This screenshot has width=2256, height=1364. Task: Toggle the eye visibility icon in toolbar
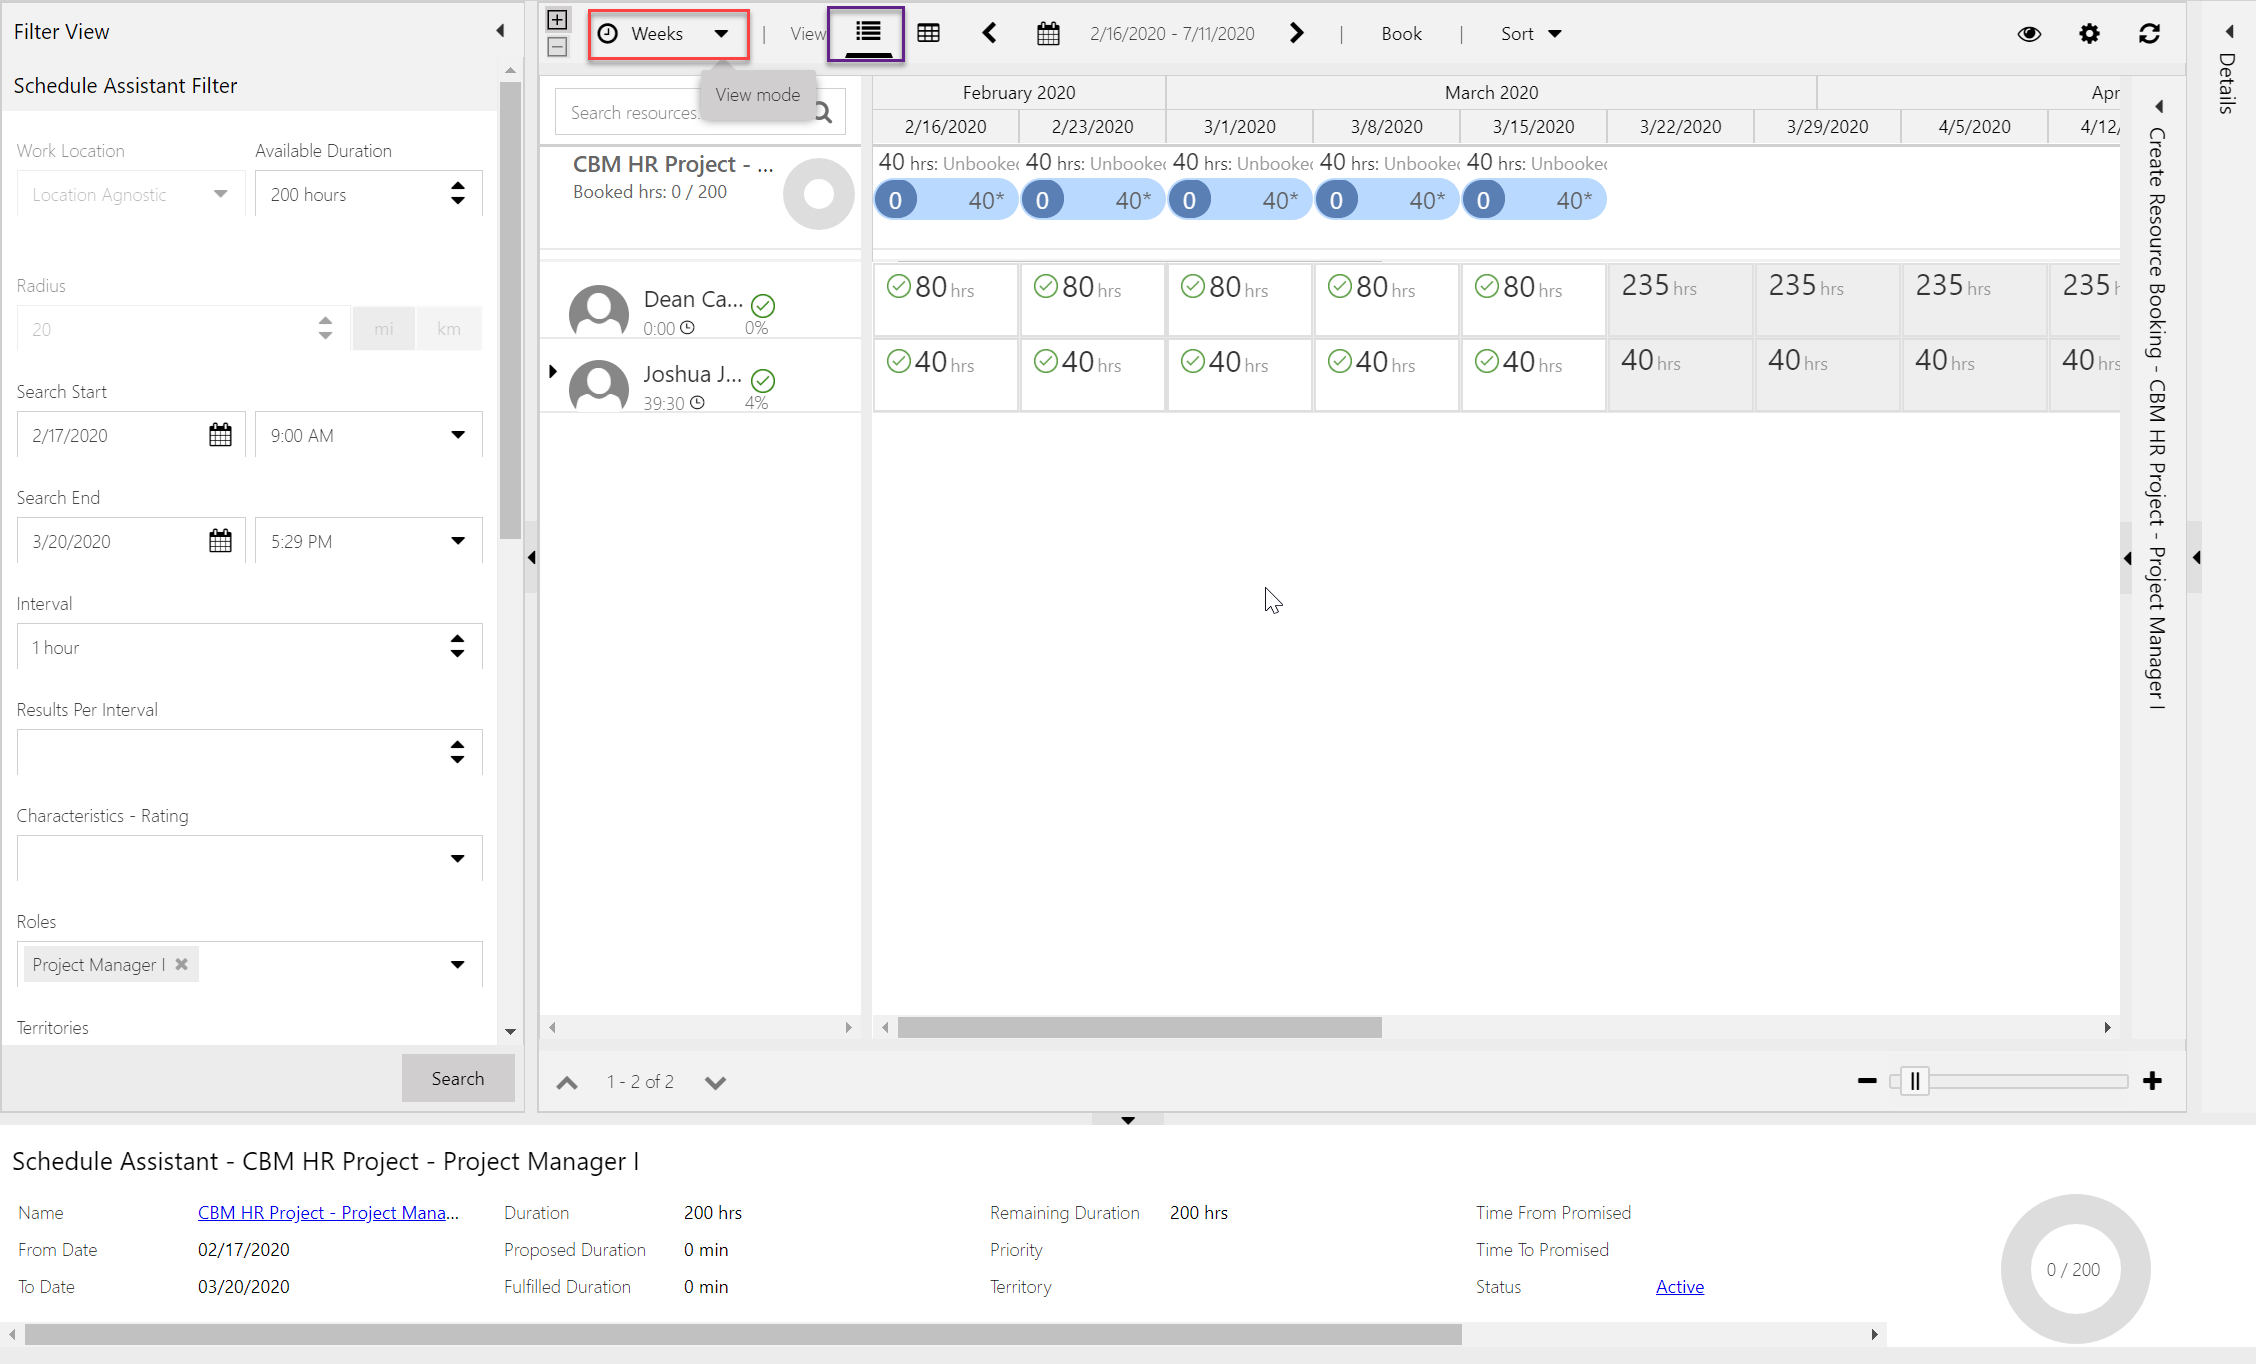coord(2029,34)
